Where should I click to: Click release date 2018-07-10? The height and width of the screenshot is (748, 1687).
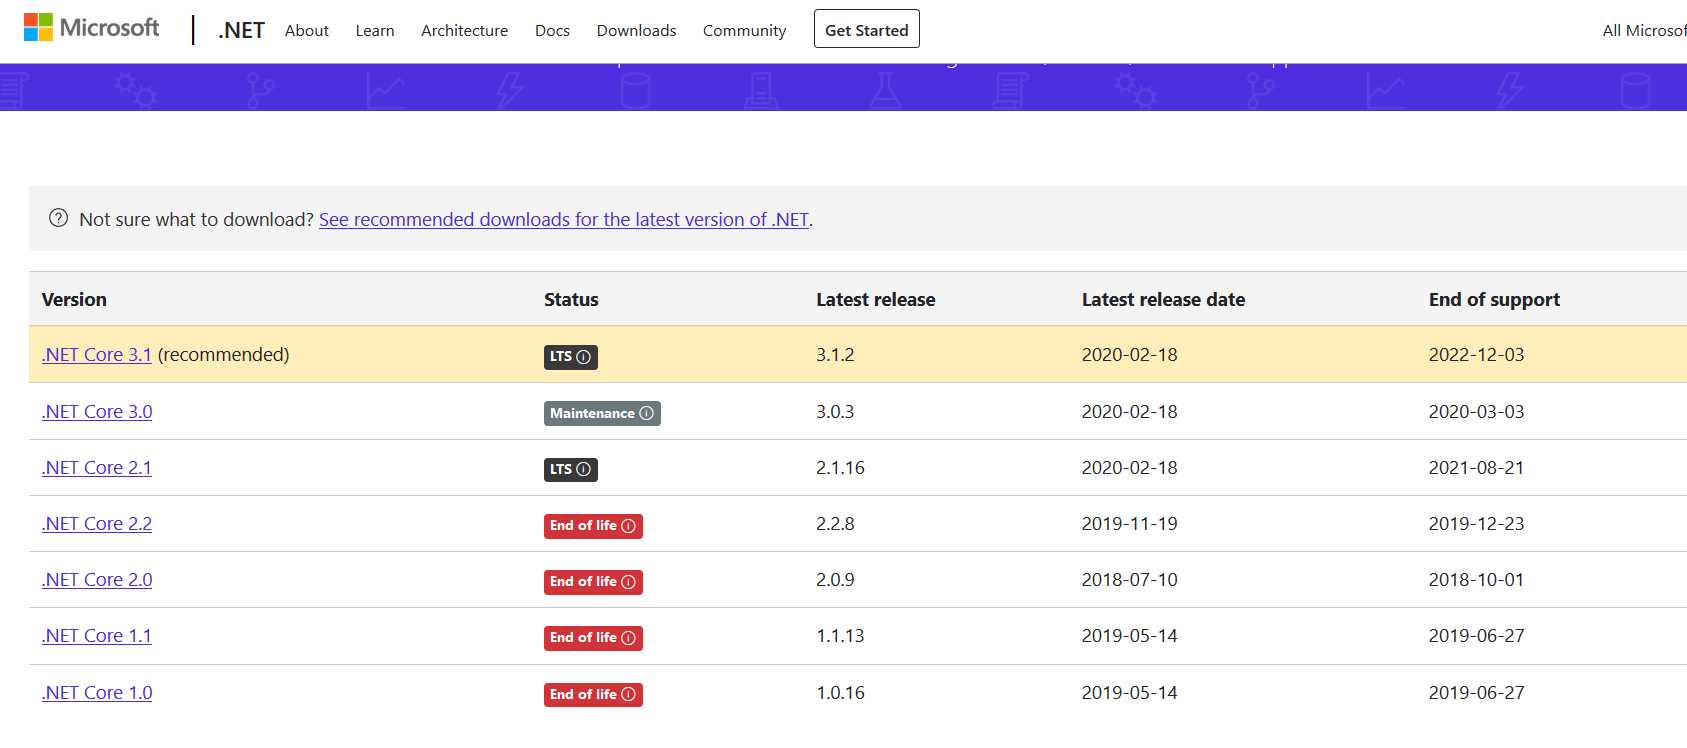pos(1129,579)
